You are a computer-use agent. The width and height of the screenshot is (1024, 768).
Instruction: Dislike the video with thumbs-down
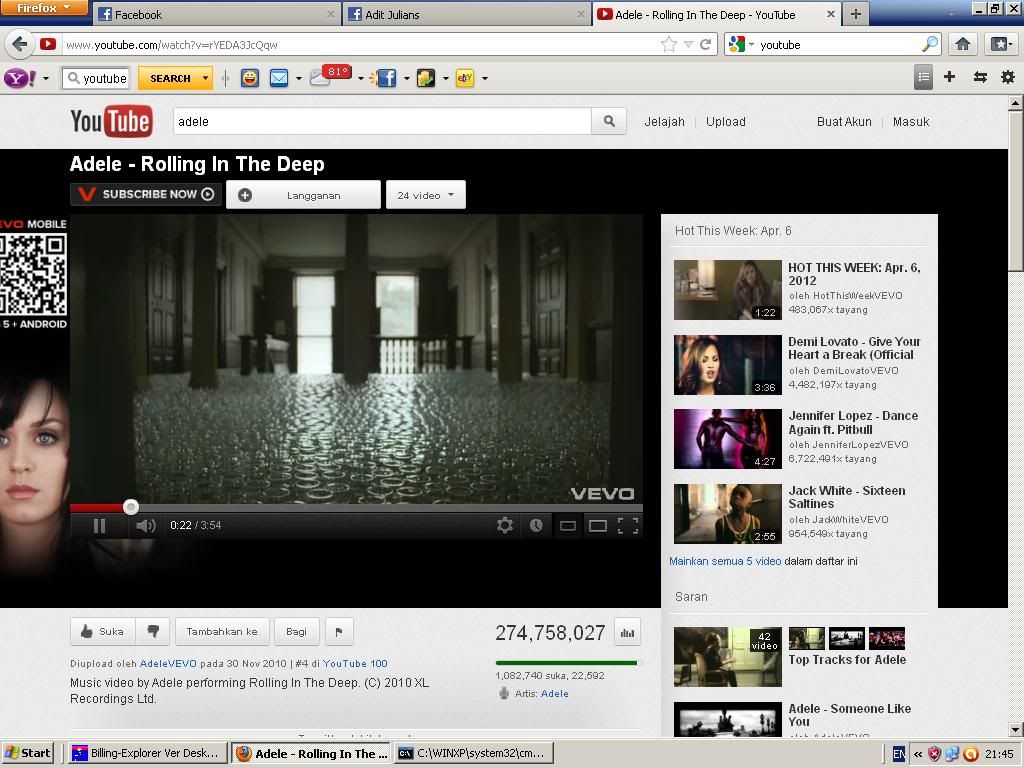click(x=153, y=632)
